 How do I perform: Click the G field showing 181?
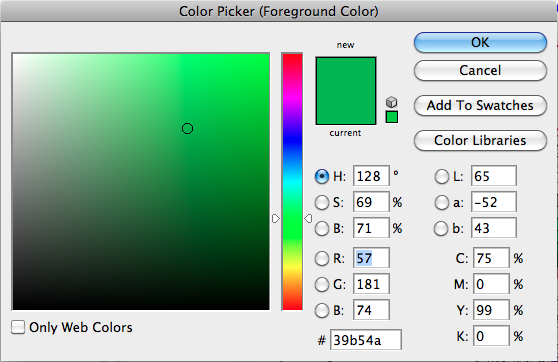pyautogui.click(x=371, y=284)
